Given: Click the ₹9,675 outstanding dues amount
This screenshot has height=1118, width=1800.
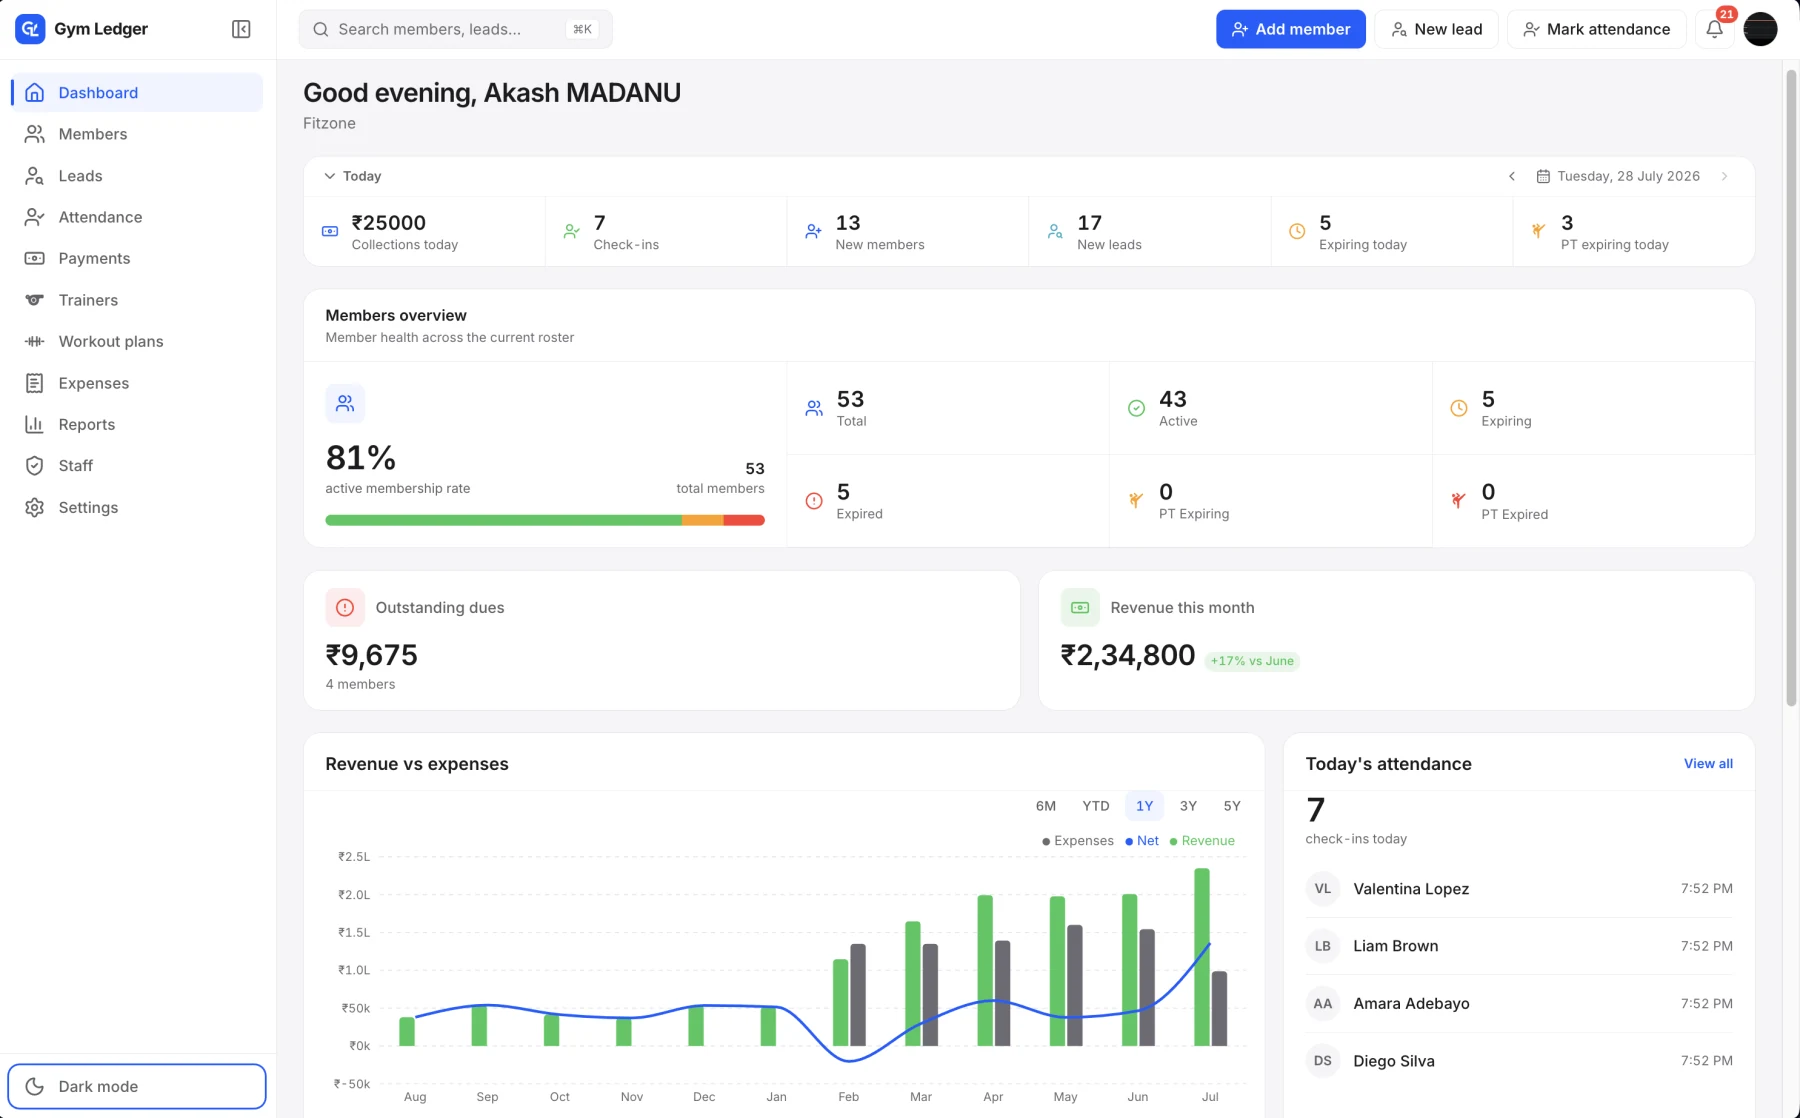Looking at the screenshot, I should [x=372, y=655].
